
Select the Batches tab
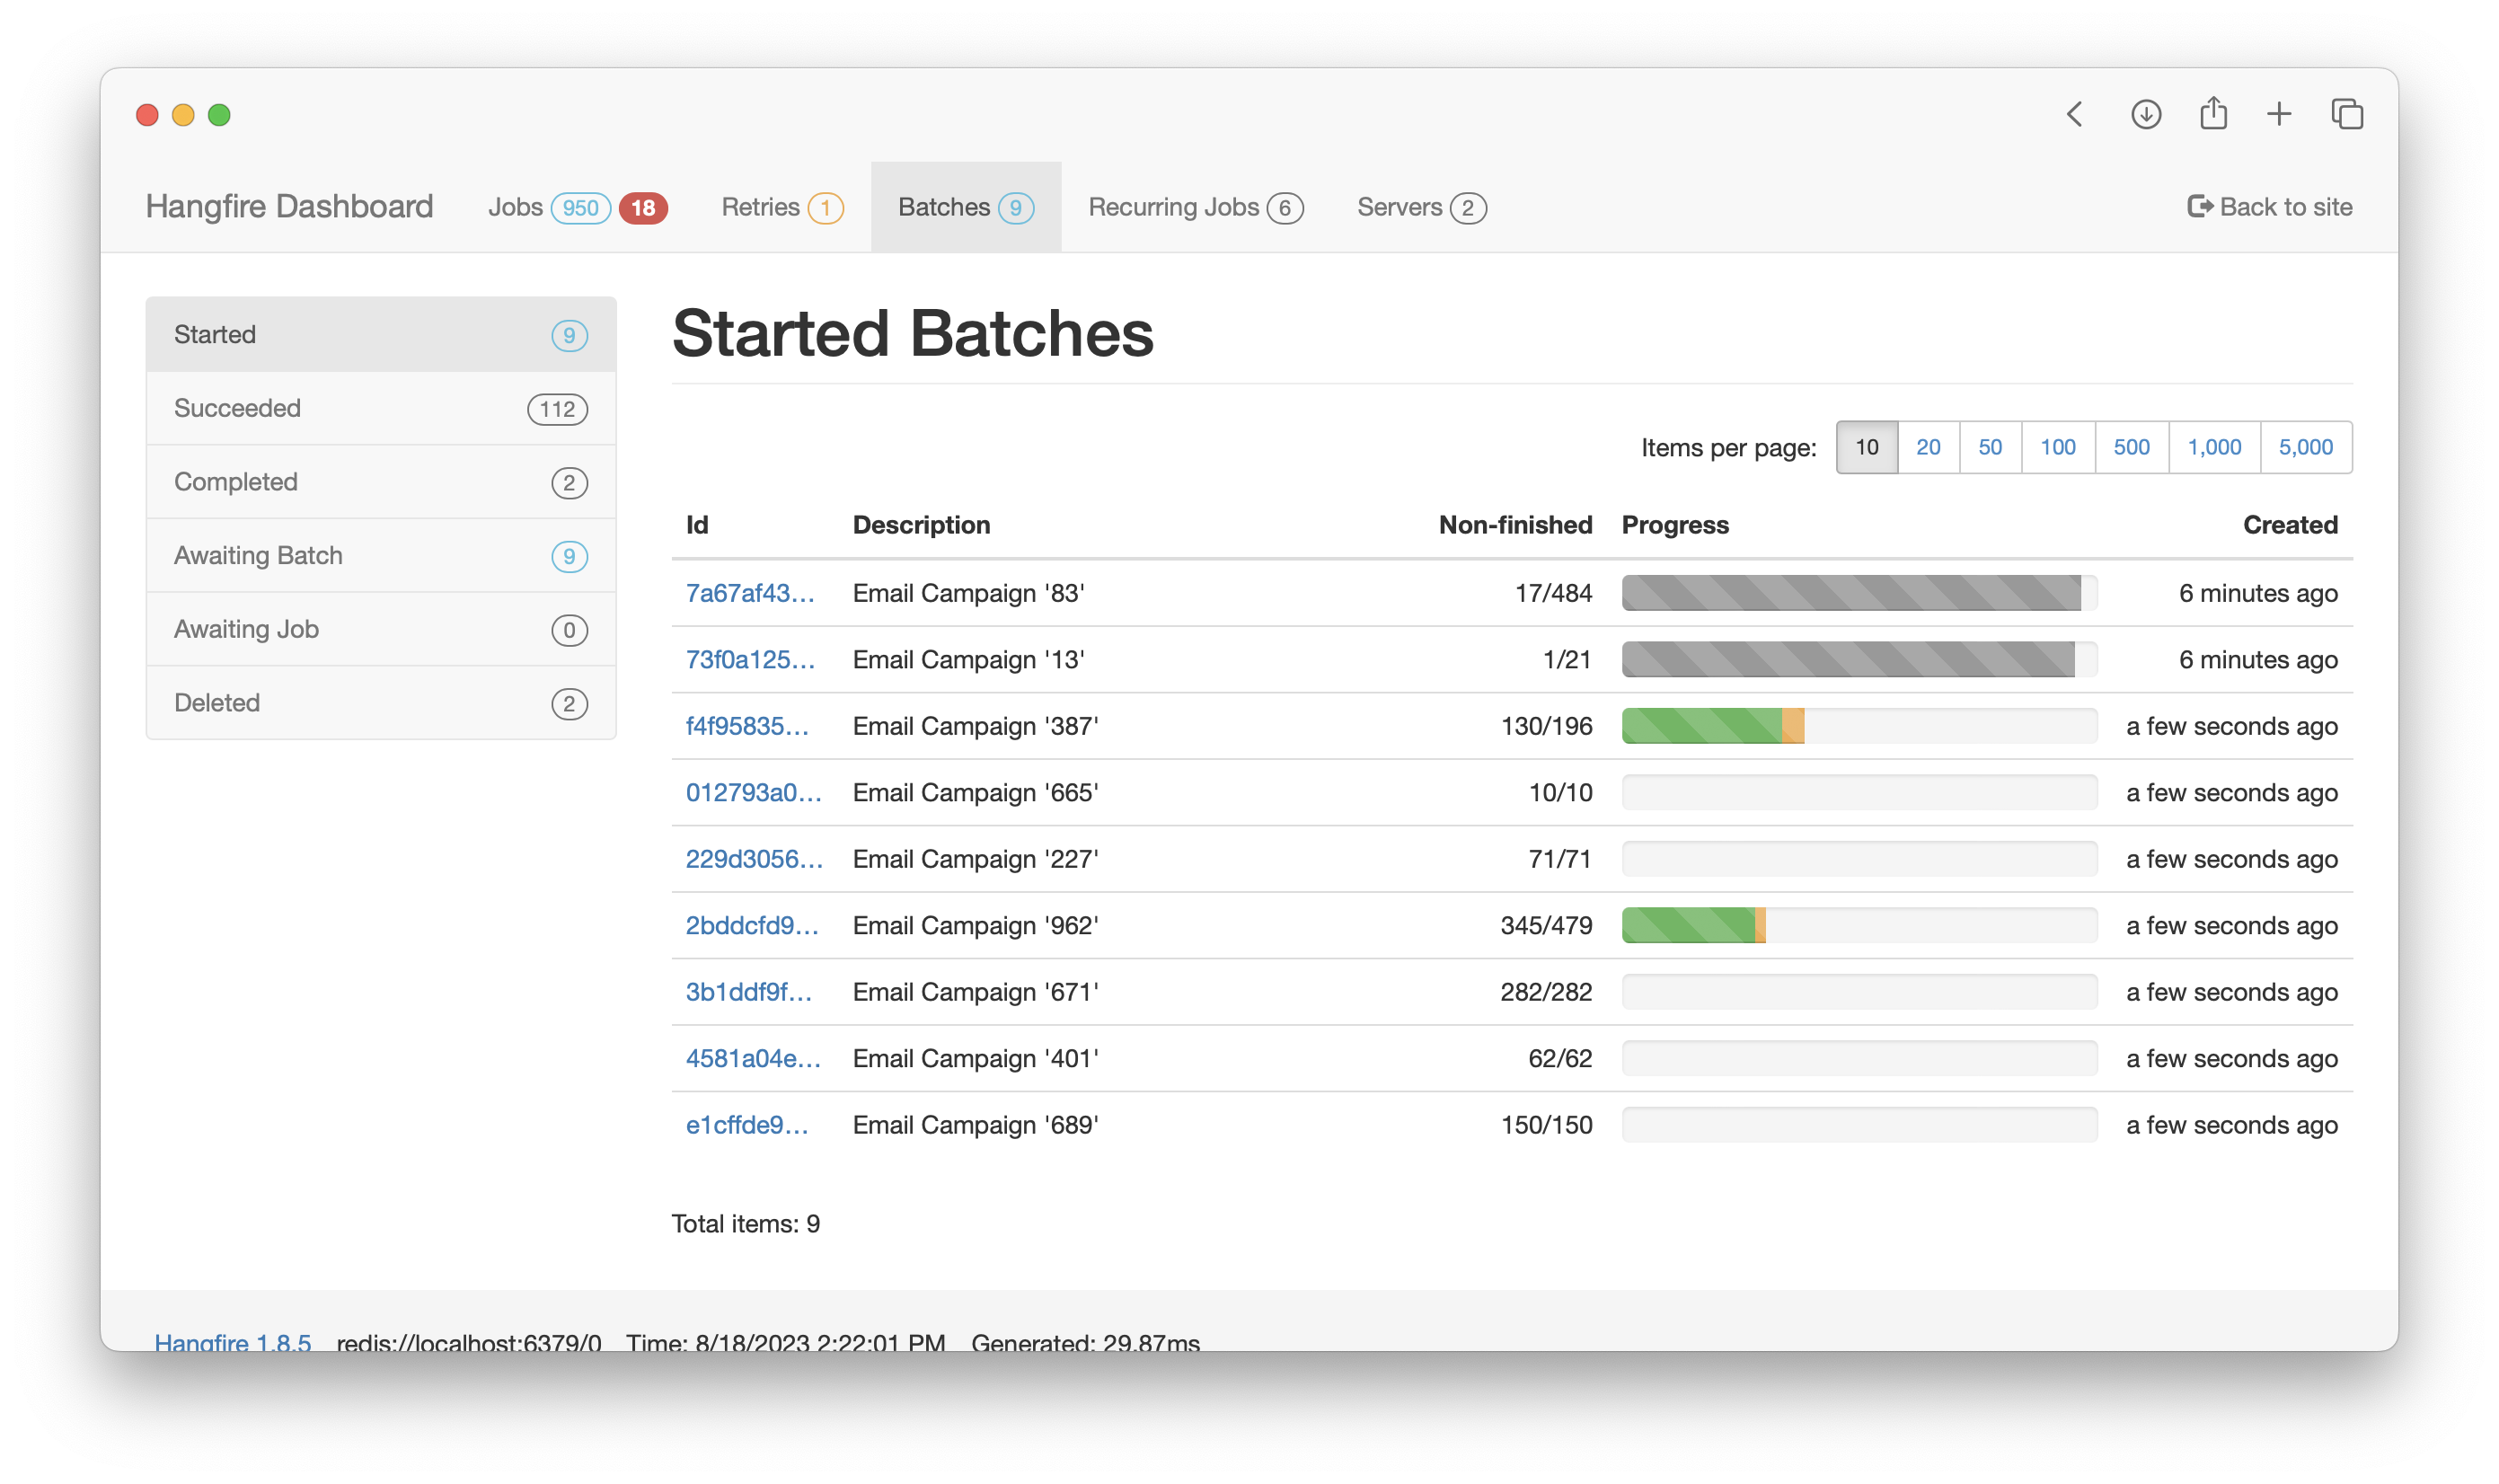click(966, 207)
